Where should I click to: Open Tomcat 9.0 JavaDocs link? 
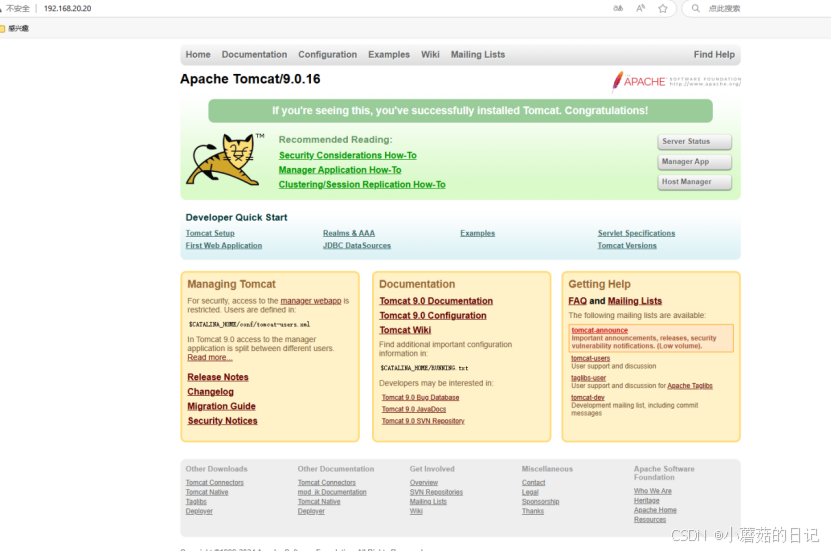coord(414,409)
